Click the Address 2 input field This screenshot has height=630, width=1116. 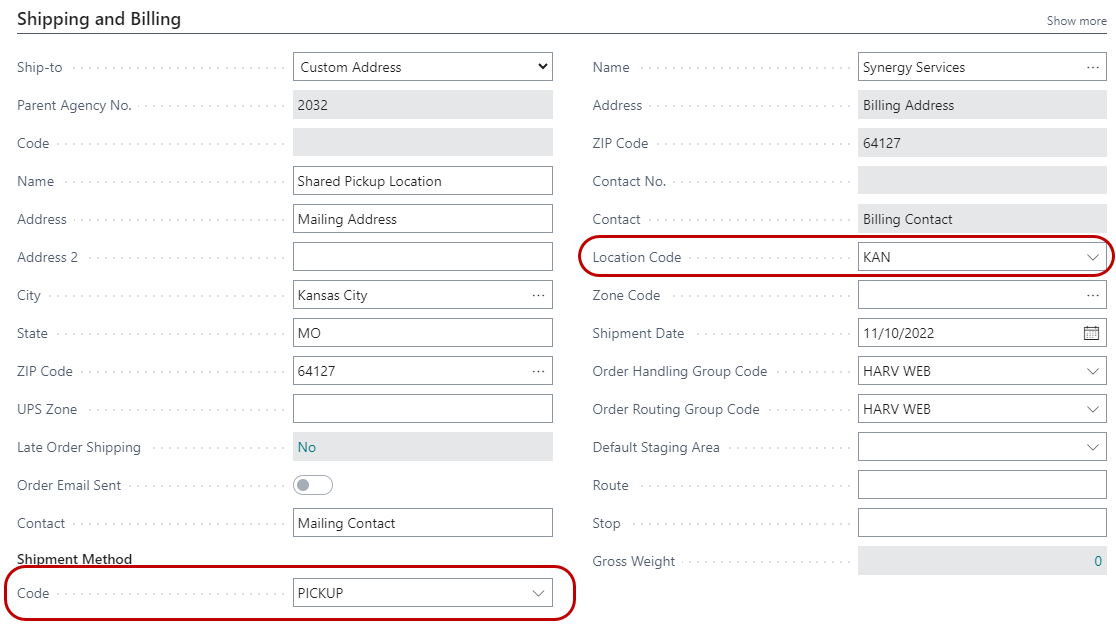[x=422, y=257]
